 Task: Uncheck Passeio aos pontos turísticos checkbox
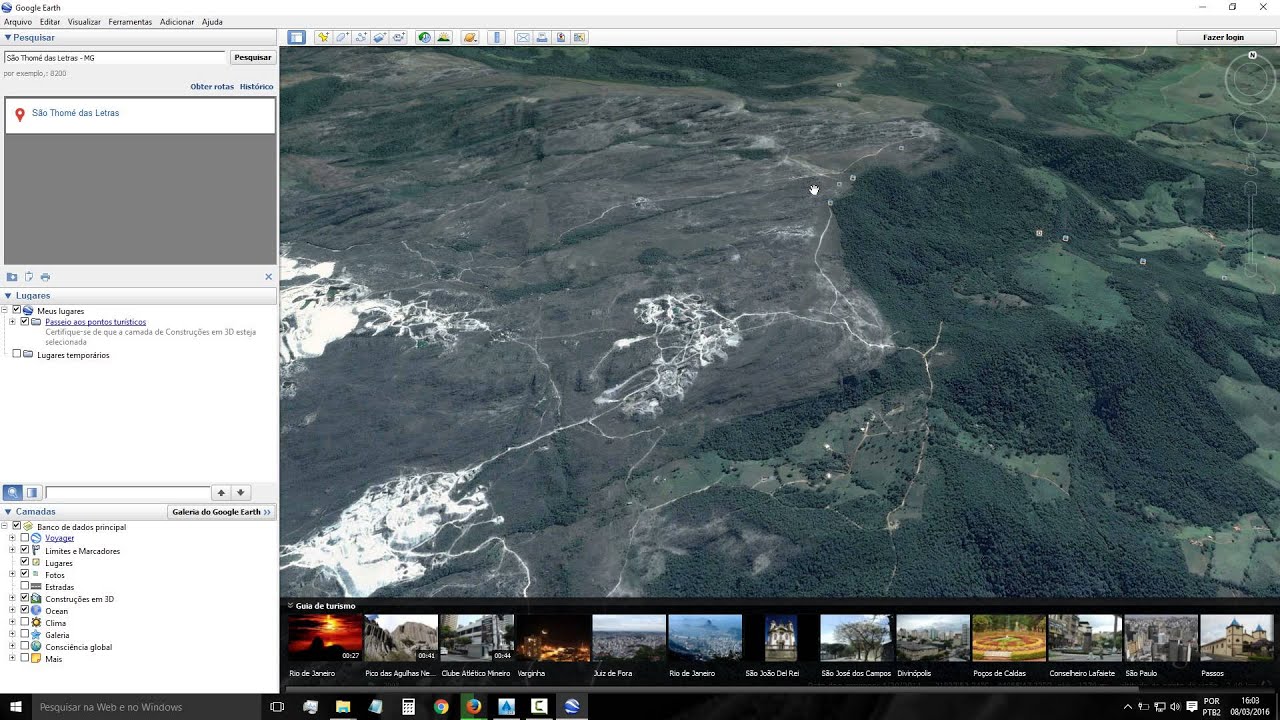point(25,322)
